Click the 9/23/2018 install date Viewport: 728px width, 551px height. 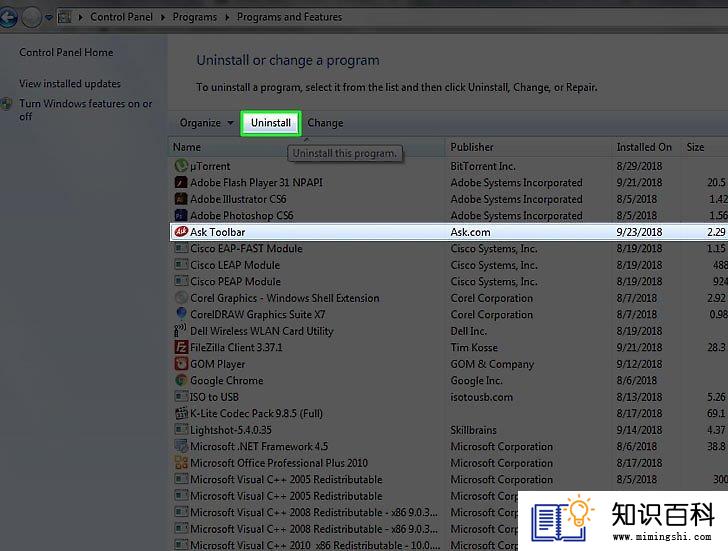639,232
